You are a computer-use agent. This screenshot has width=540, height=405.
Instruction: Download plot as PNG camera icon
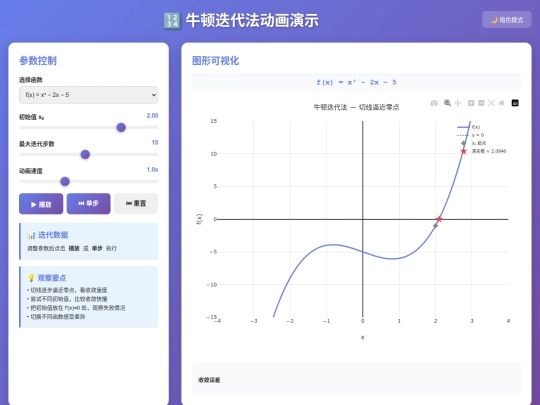click(x=434, y=103)
